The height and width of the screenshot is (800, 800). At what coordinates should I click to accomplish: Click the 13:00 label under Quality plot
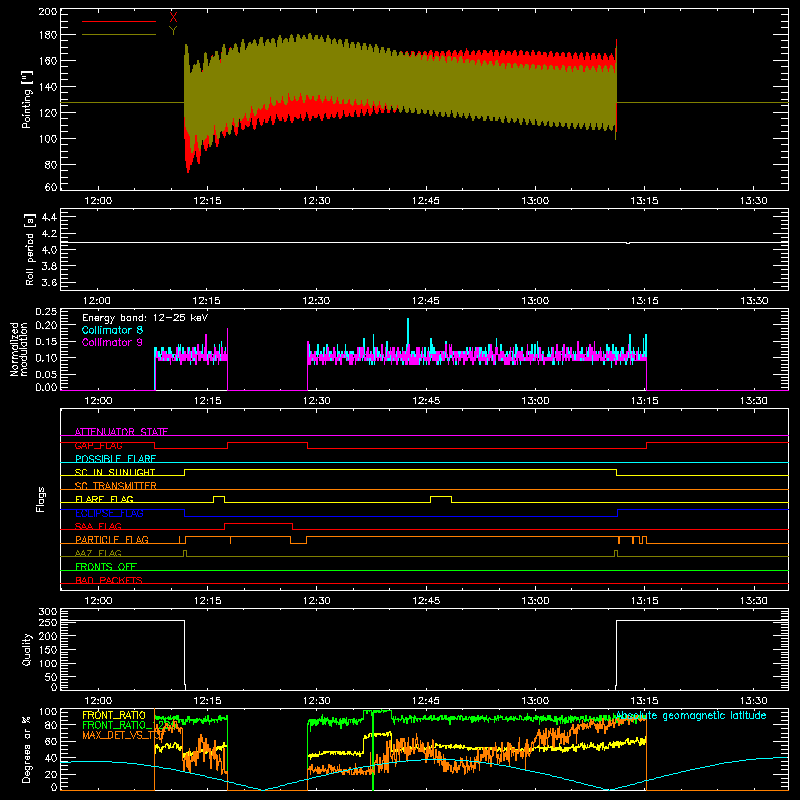[x=535, y=701]
